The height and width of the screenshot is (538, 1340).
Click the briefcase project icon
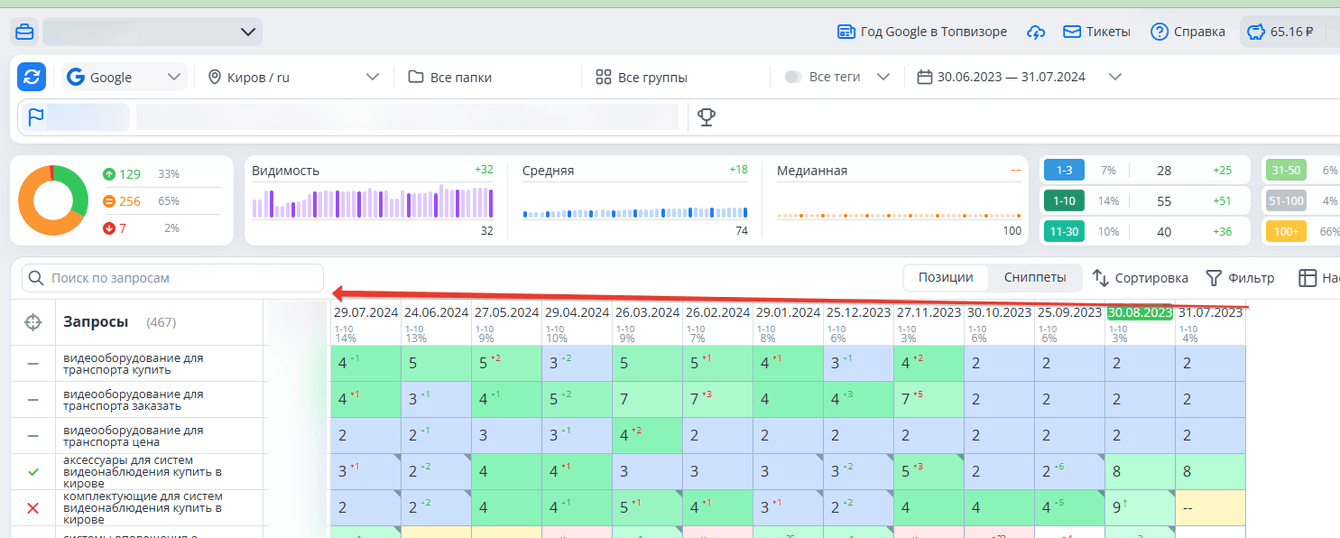[24, 32]
